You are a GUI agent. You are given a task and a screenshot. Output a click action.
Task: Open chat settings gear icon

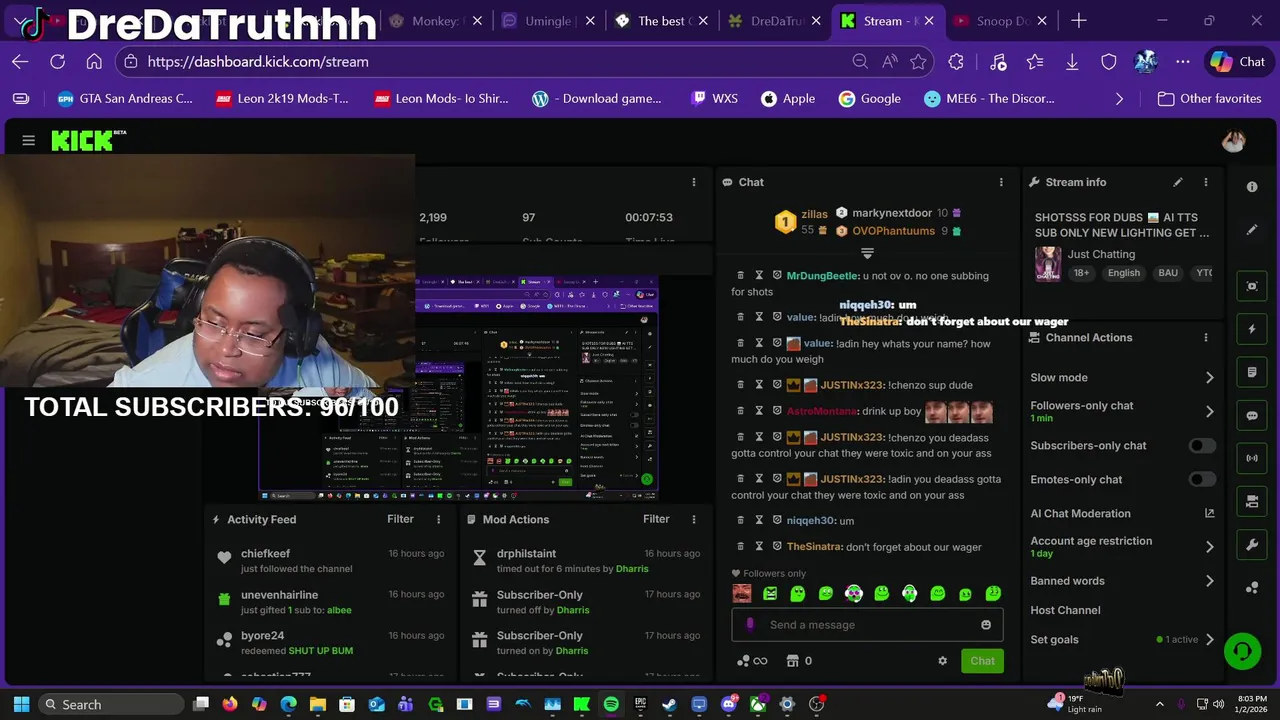click(942, 661)
